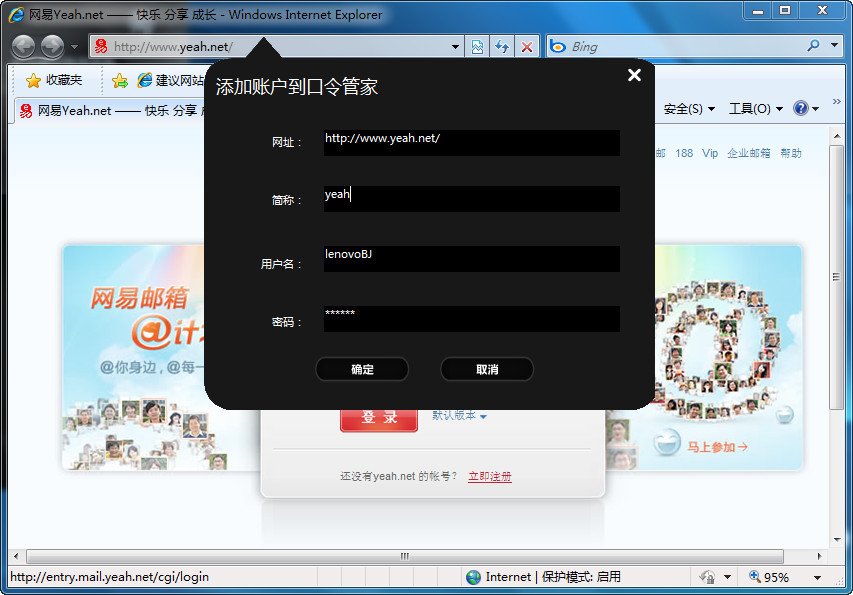Click the 密码 password input field
Viewport: 853px width, 595px height.
(470, 318)
